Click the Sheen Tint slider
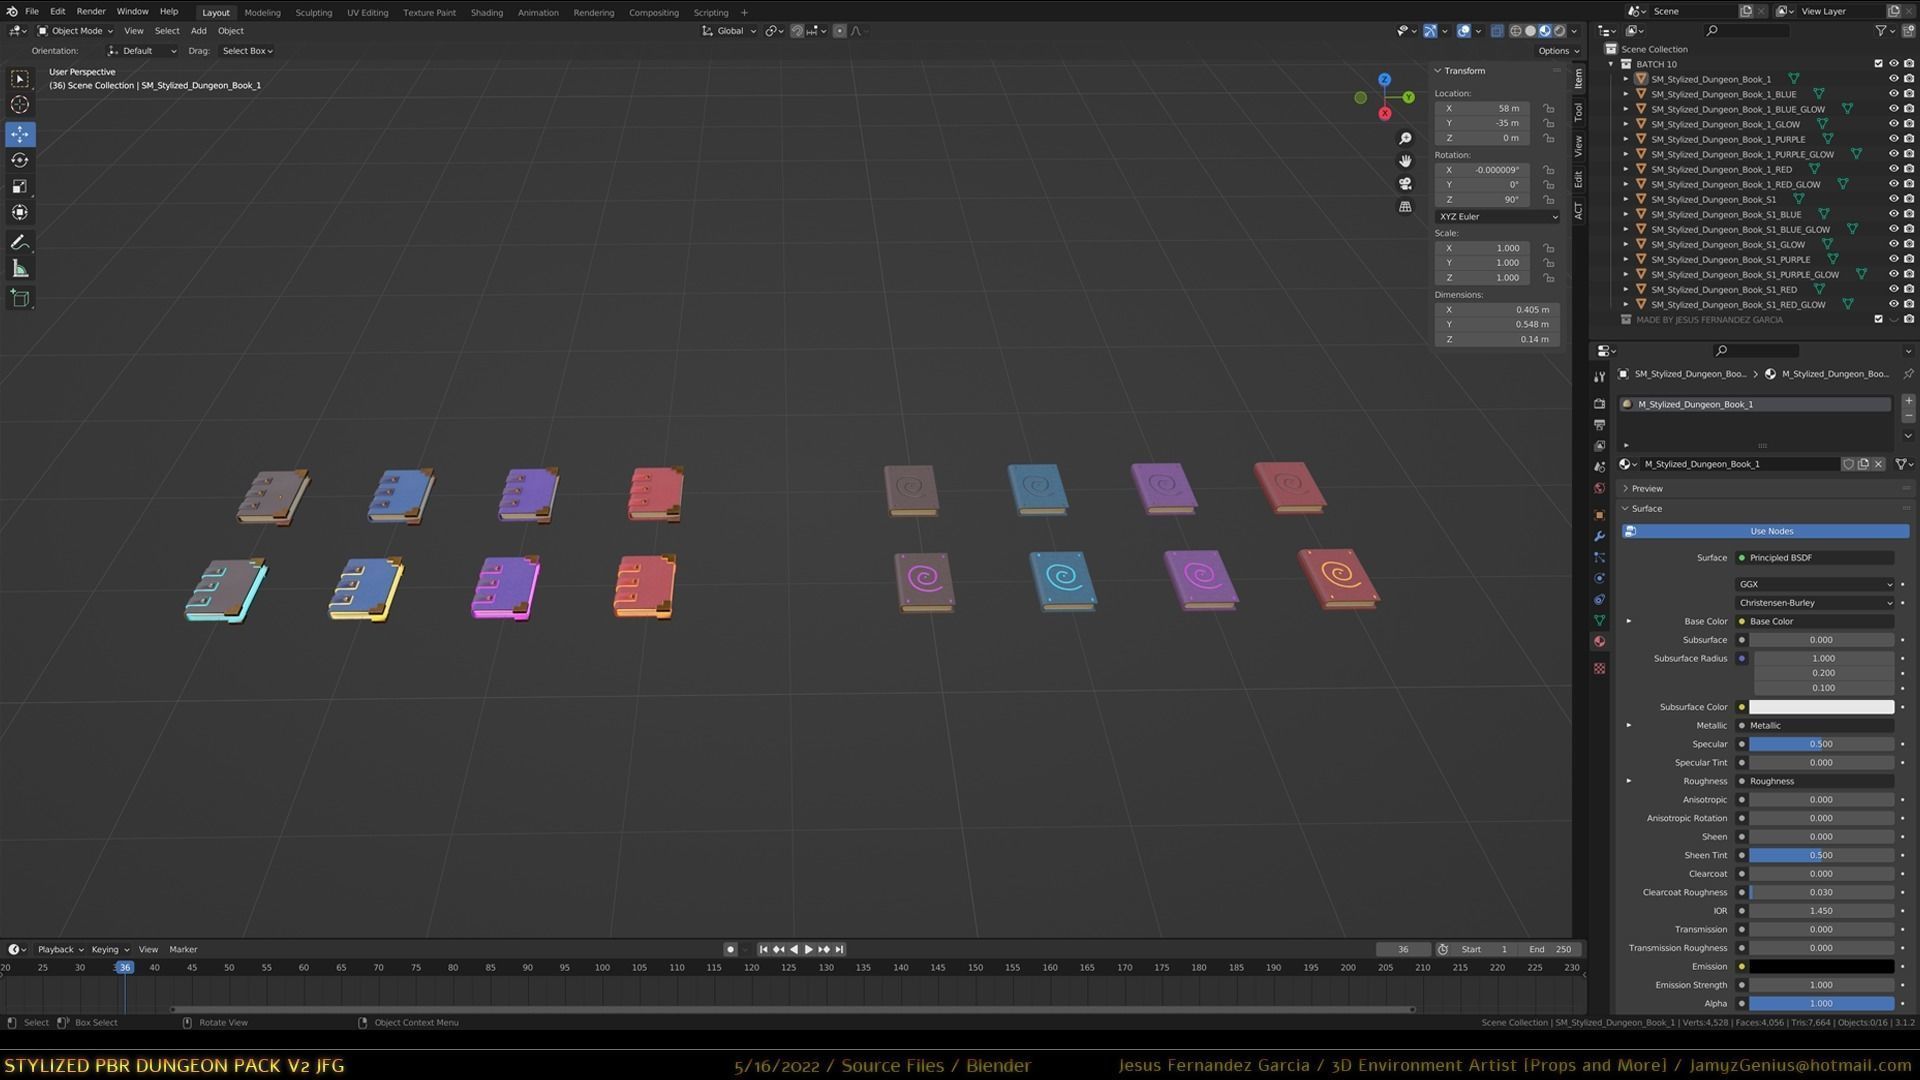Viewport: 1920px width, 1080px height. point(1821,855)
